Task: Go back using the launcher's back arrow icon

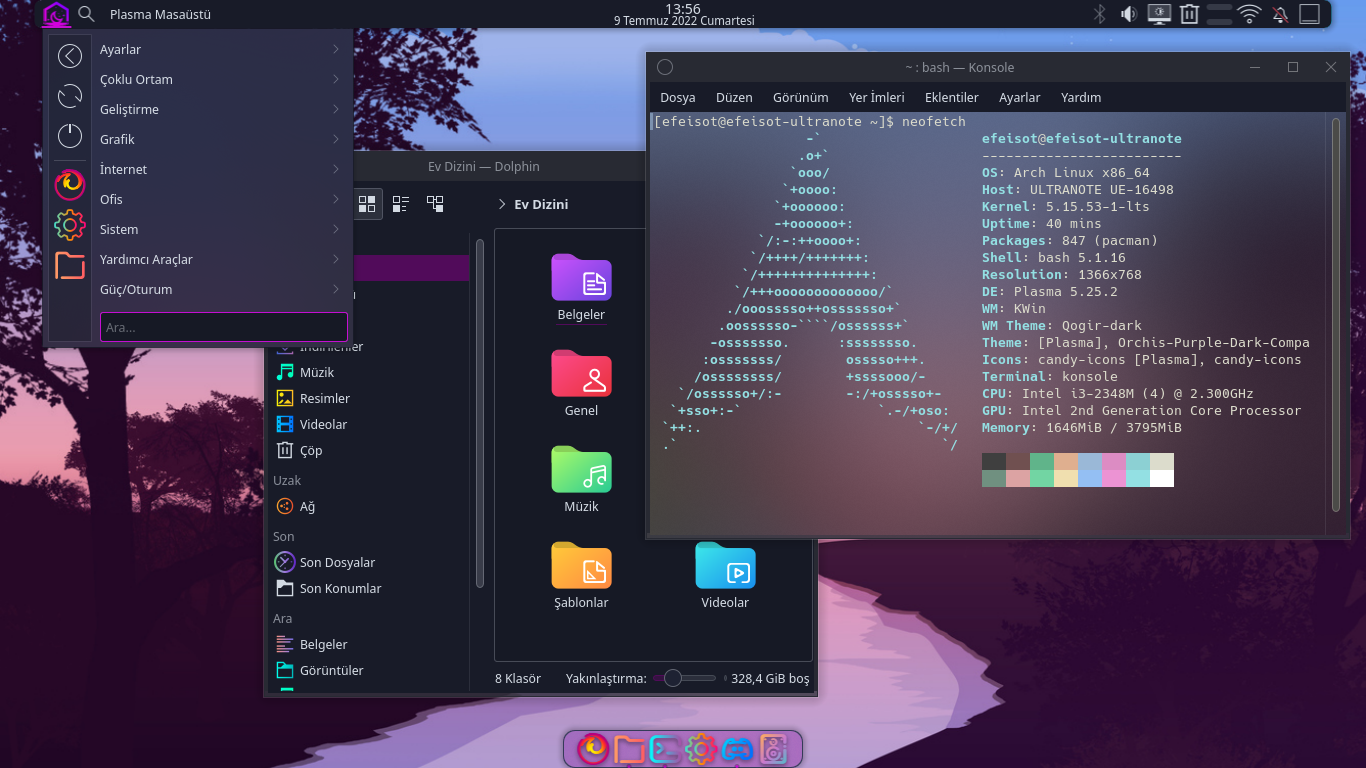Action: point(69,56)
